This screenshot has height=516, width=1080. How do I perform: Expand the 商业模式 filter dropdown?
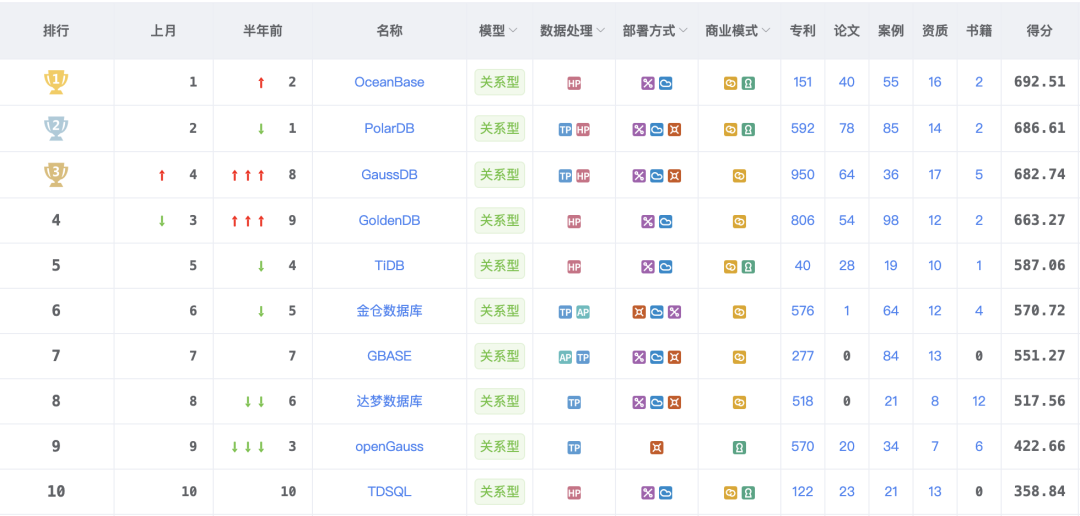pos(766,31)
